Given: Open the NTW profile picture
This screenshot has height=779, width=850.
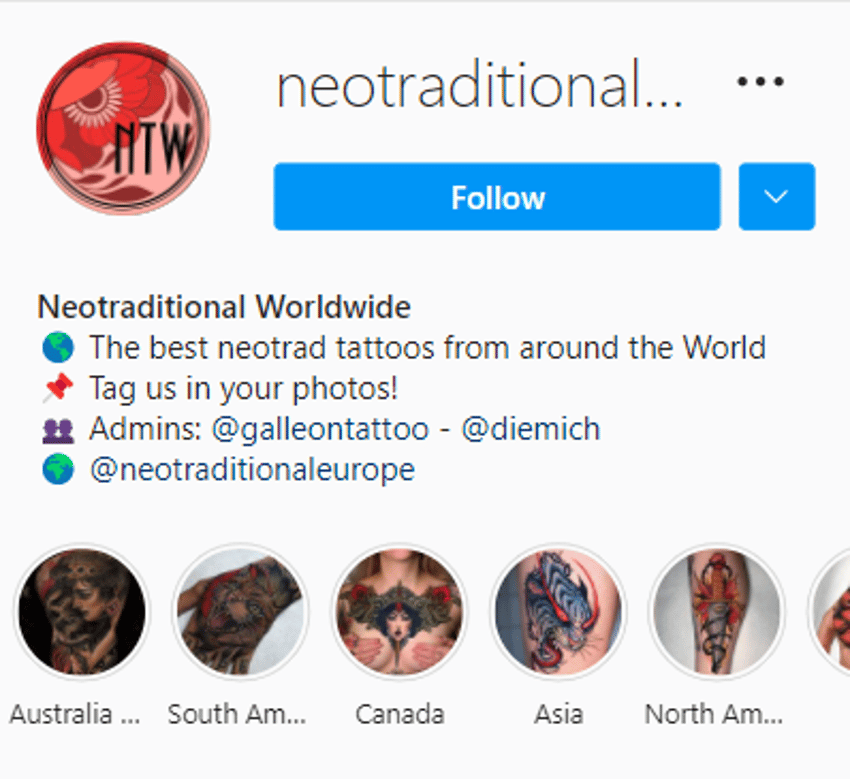Looking at the screenshot, I should [x=124, y=127].
